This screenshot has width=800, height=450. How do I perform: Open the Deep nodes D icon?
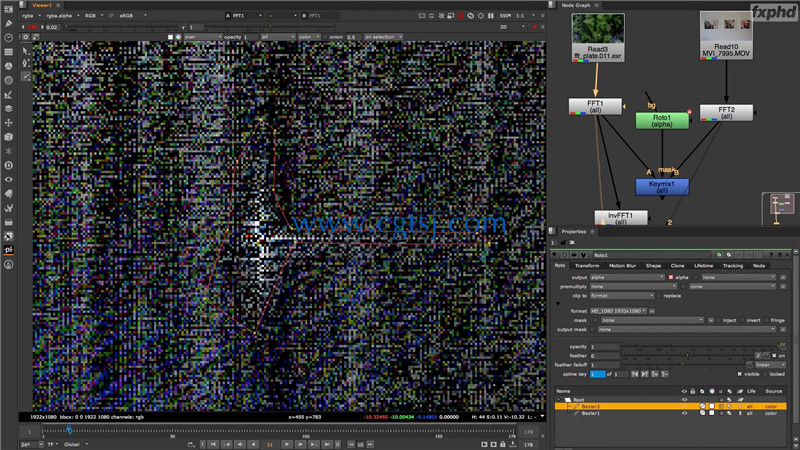pyautogui.click(x=8, y=165)
